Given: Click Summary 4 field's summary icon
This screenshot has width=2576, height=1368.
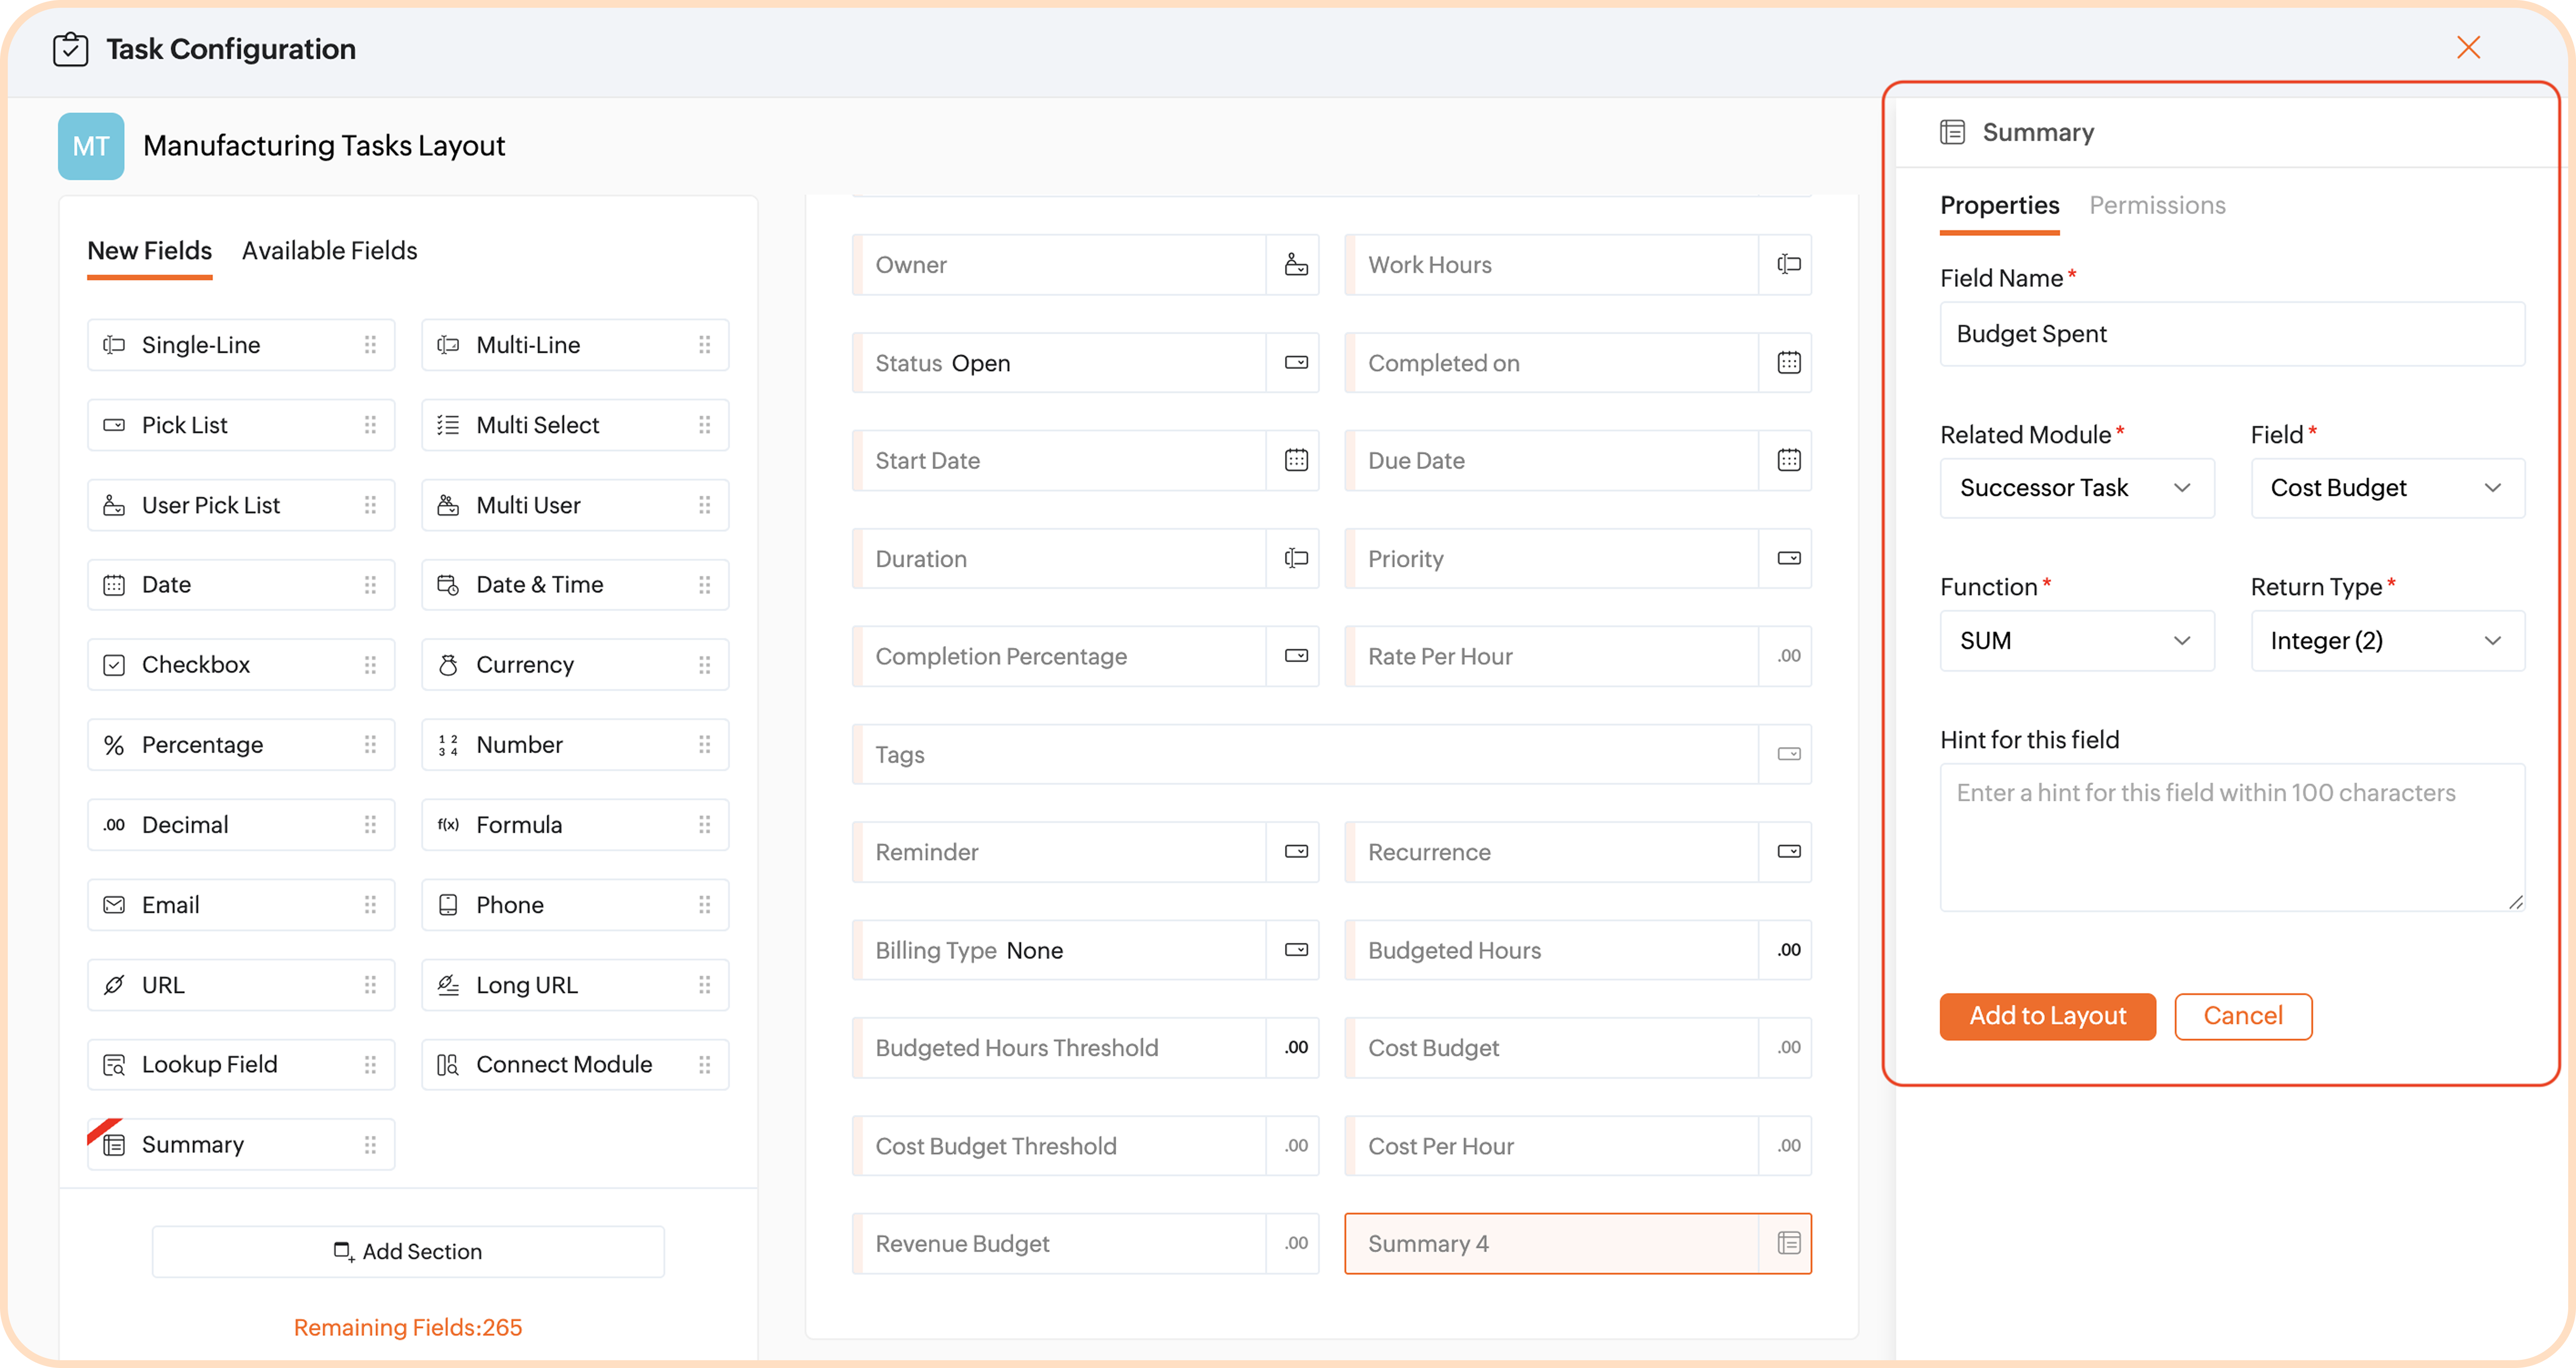Looking at the screenshot, I should (x=1789, y=1244).
